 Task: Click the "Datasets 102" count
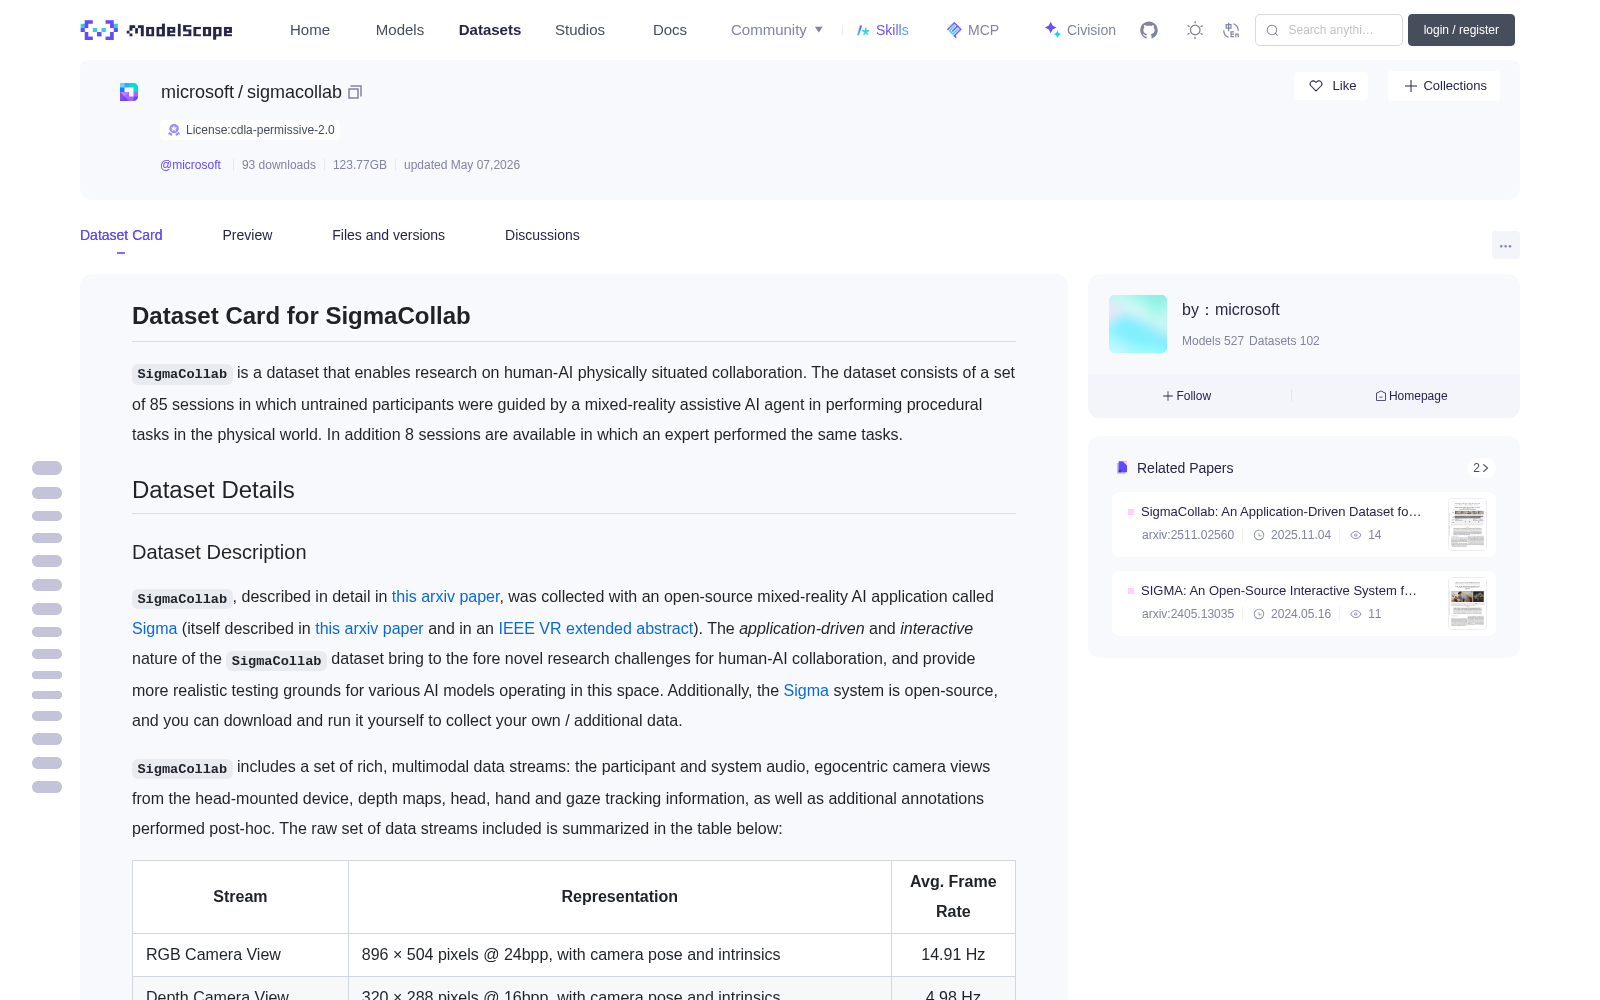[1284, 341]
